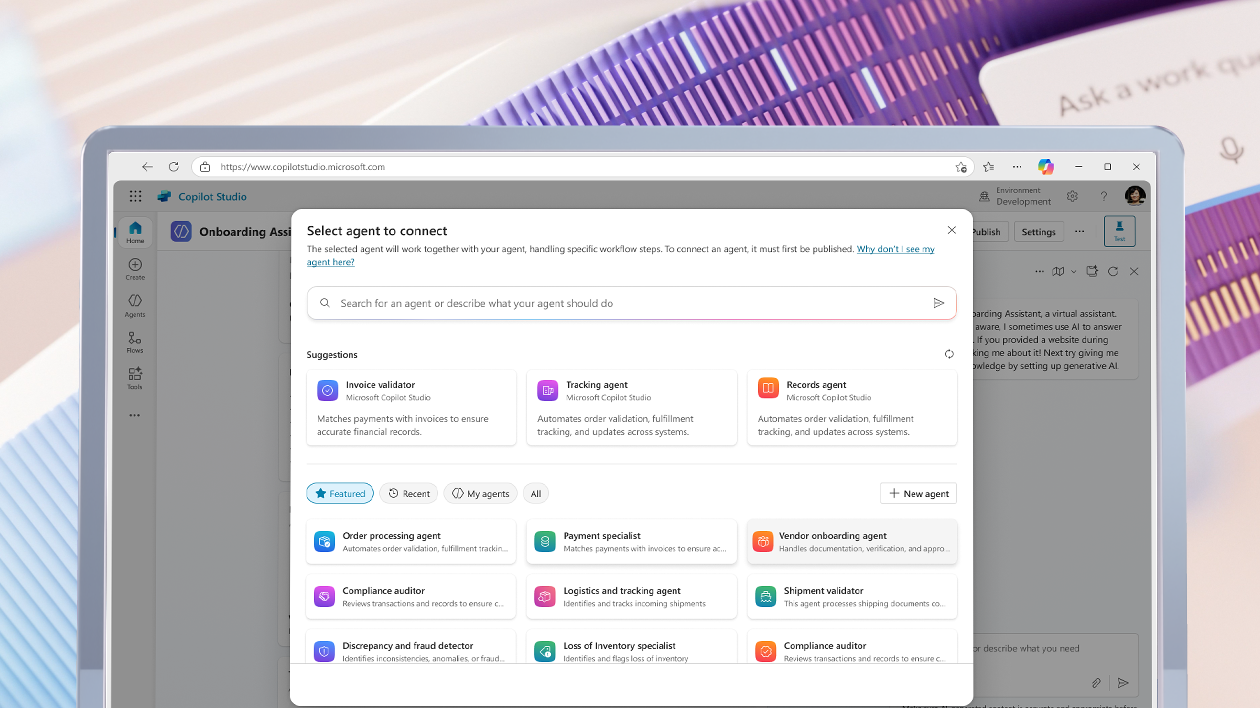Open the Settings gear in the header

point(1072,196)
